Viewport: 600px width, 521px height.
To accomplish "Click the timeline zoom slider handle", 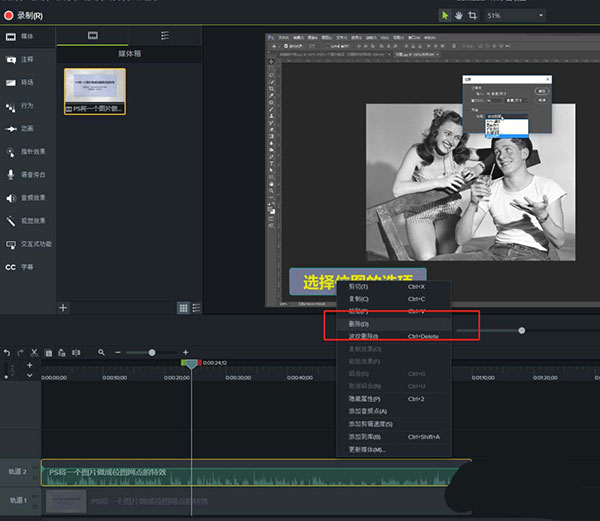I will pyautogui.click(x=152, y=352).
